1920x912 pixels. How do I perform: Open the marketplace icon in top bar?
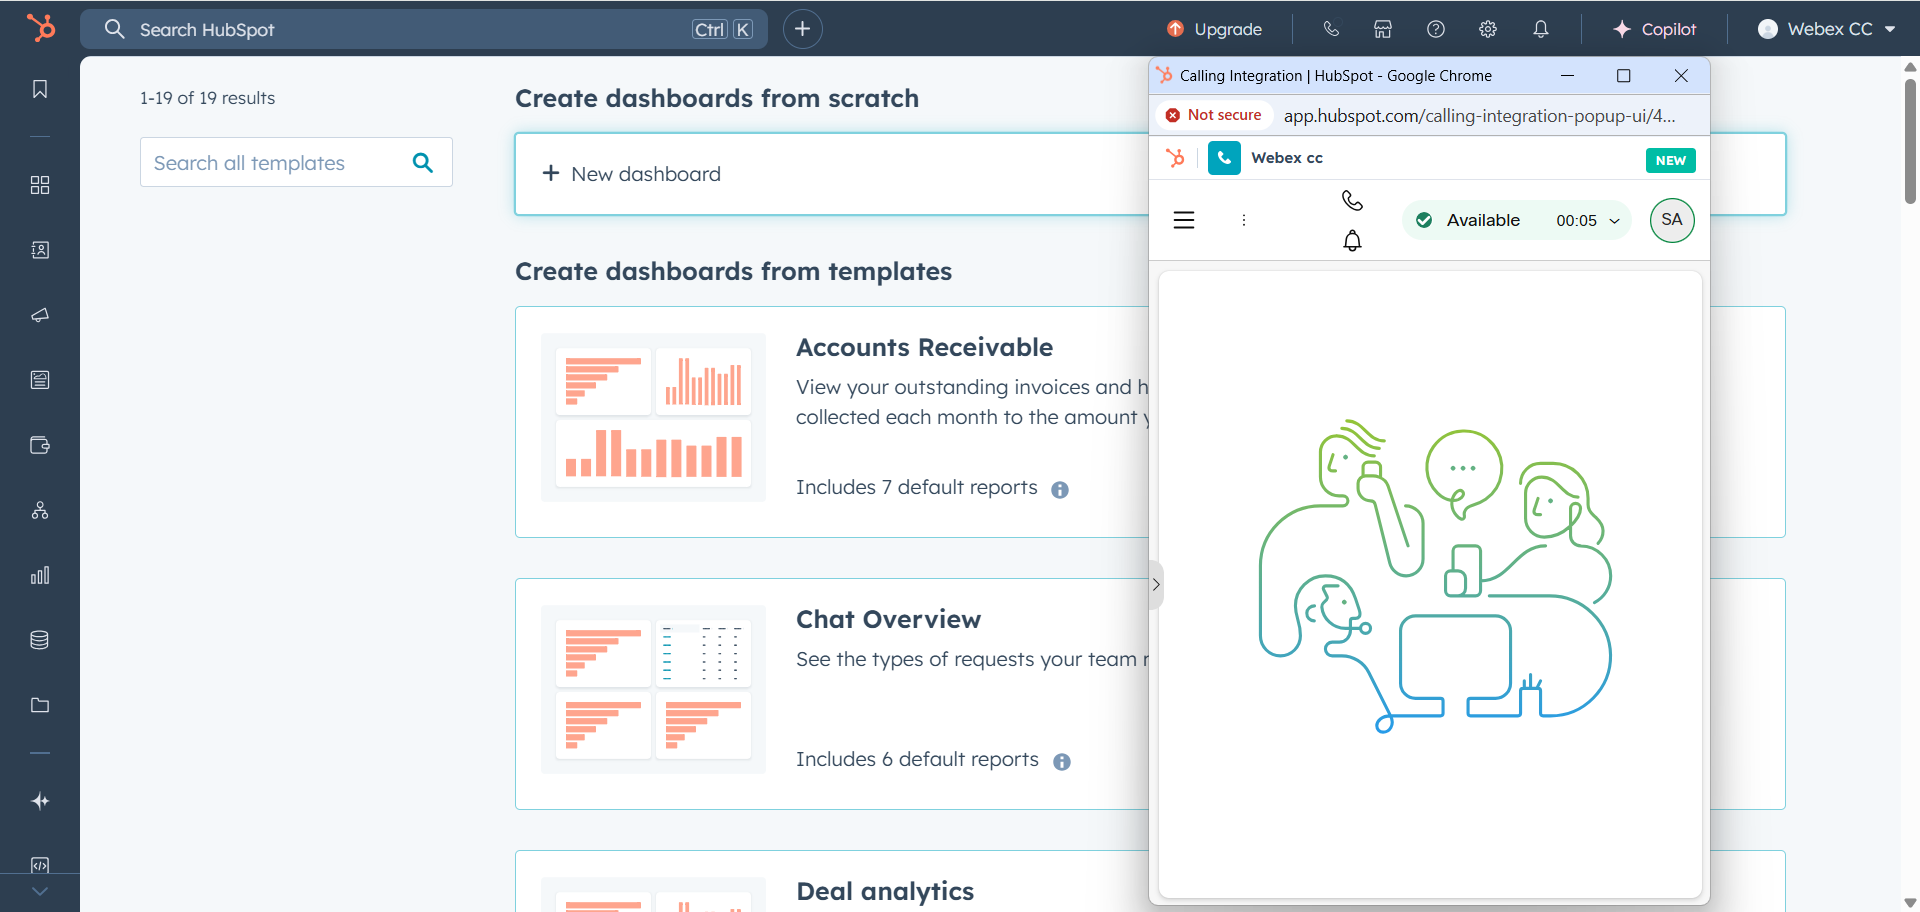[x=1383, y=29]
